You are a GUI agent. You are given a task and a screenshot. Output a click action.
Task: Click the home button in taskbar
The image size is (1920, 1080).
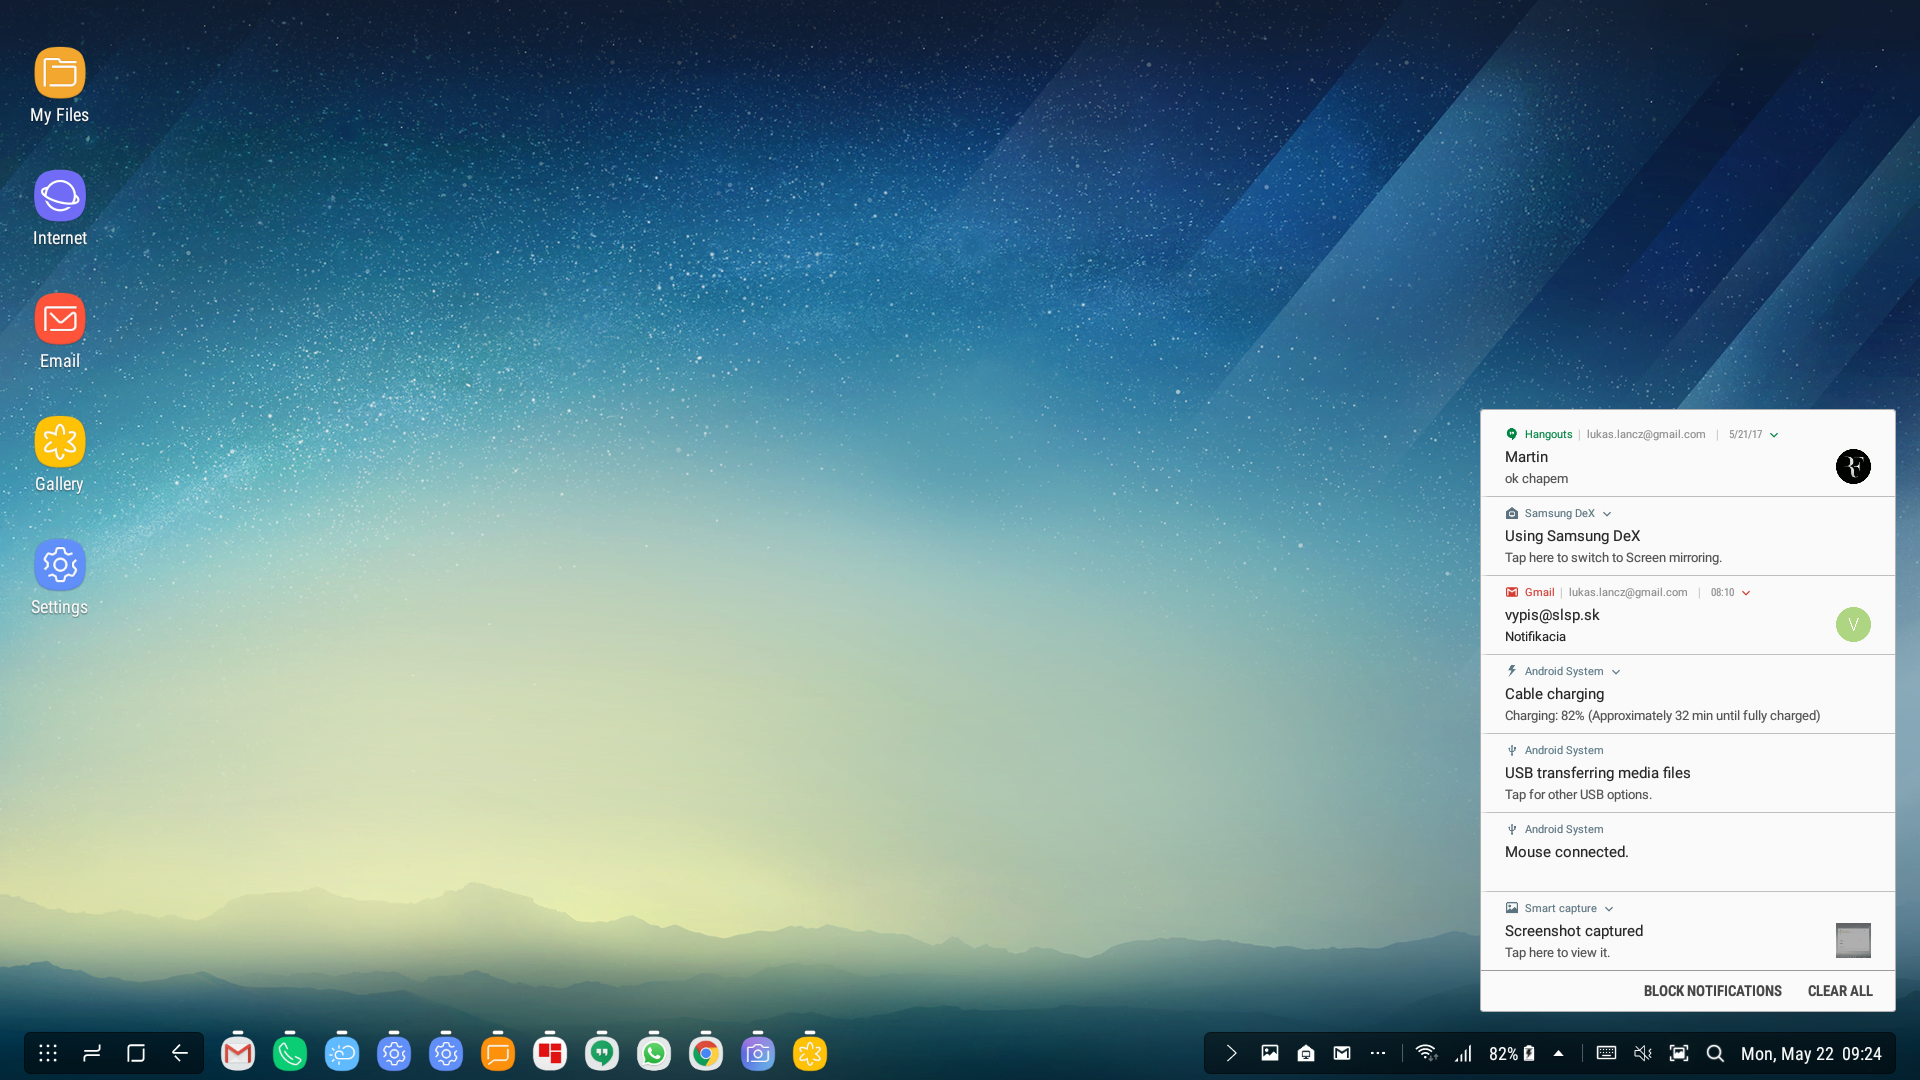[136, 1053]
